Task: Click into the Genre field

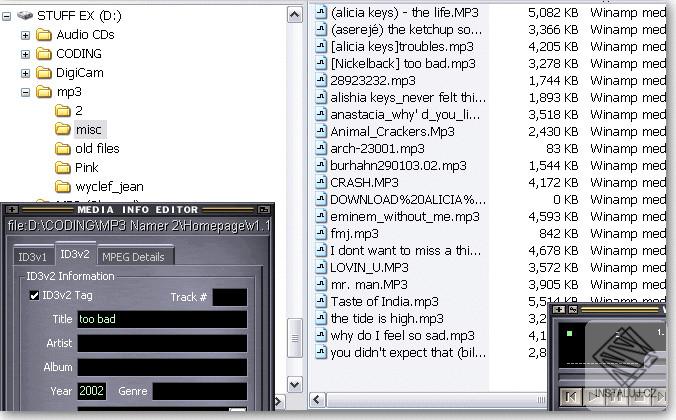Action: tap(200, 391)
